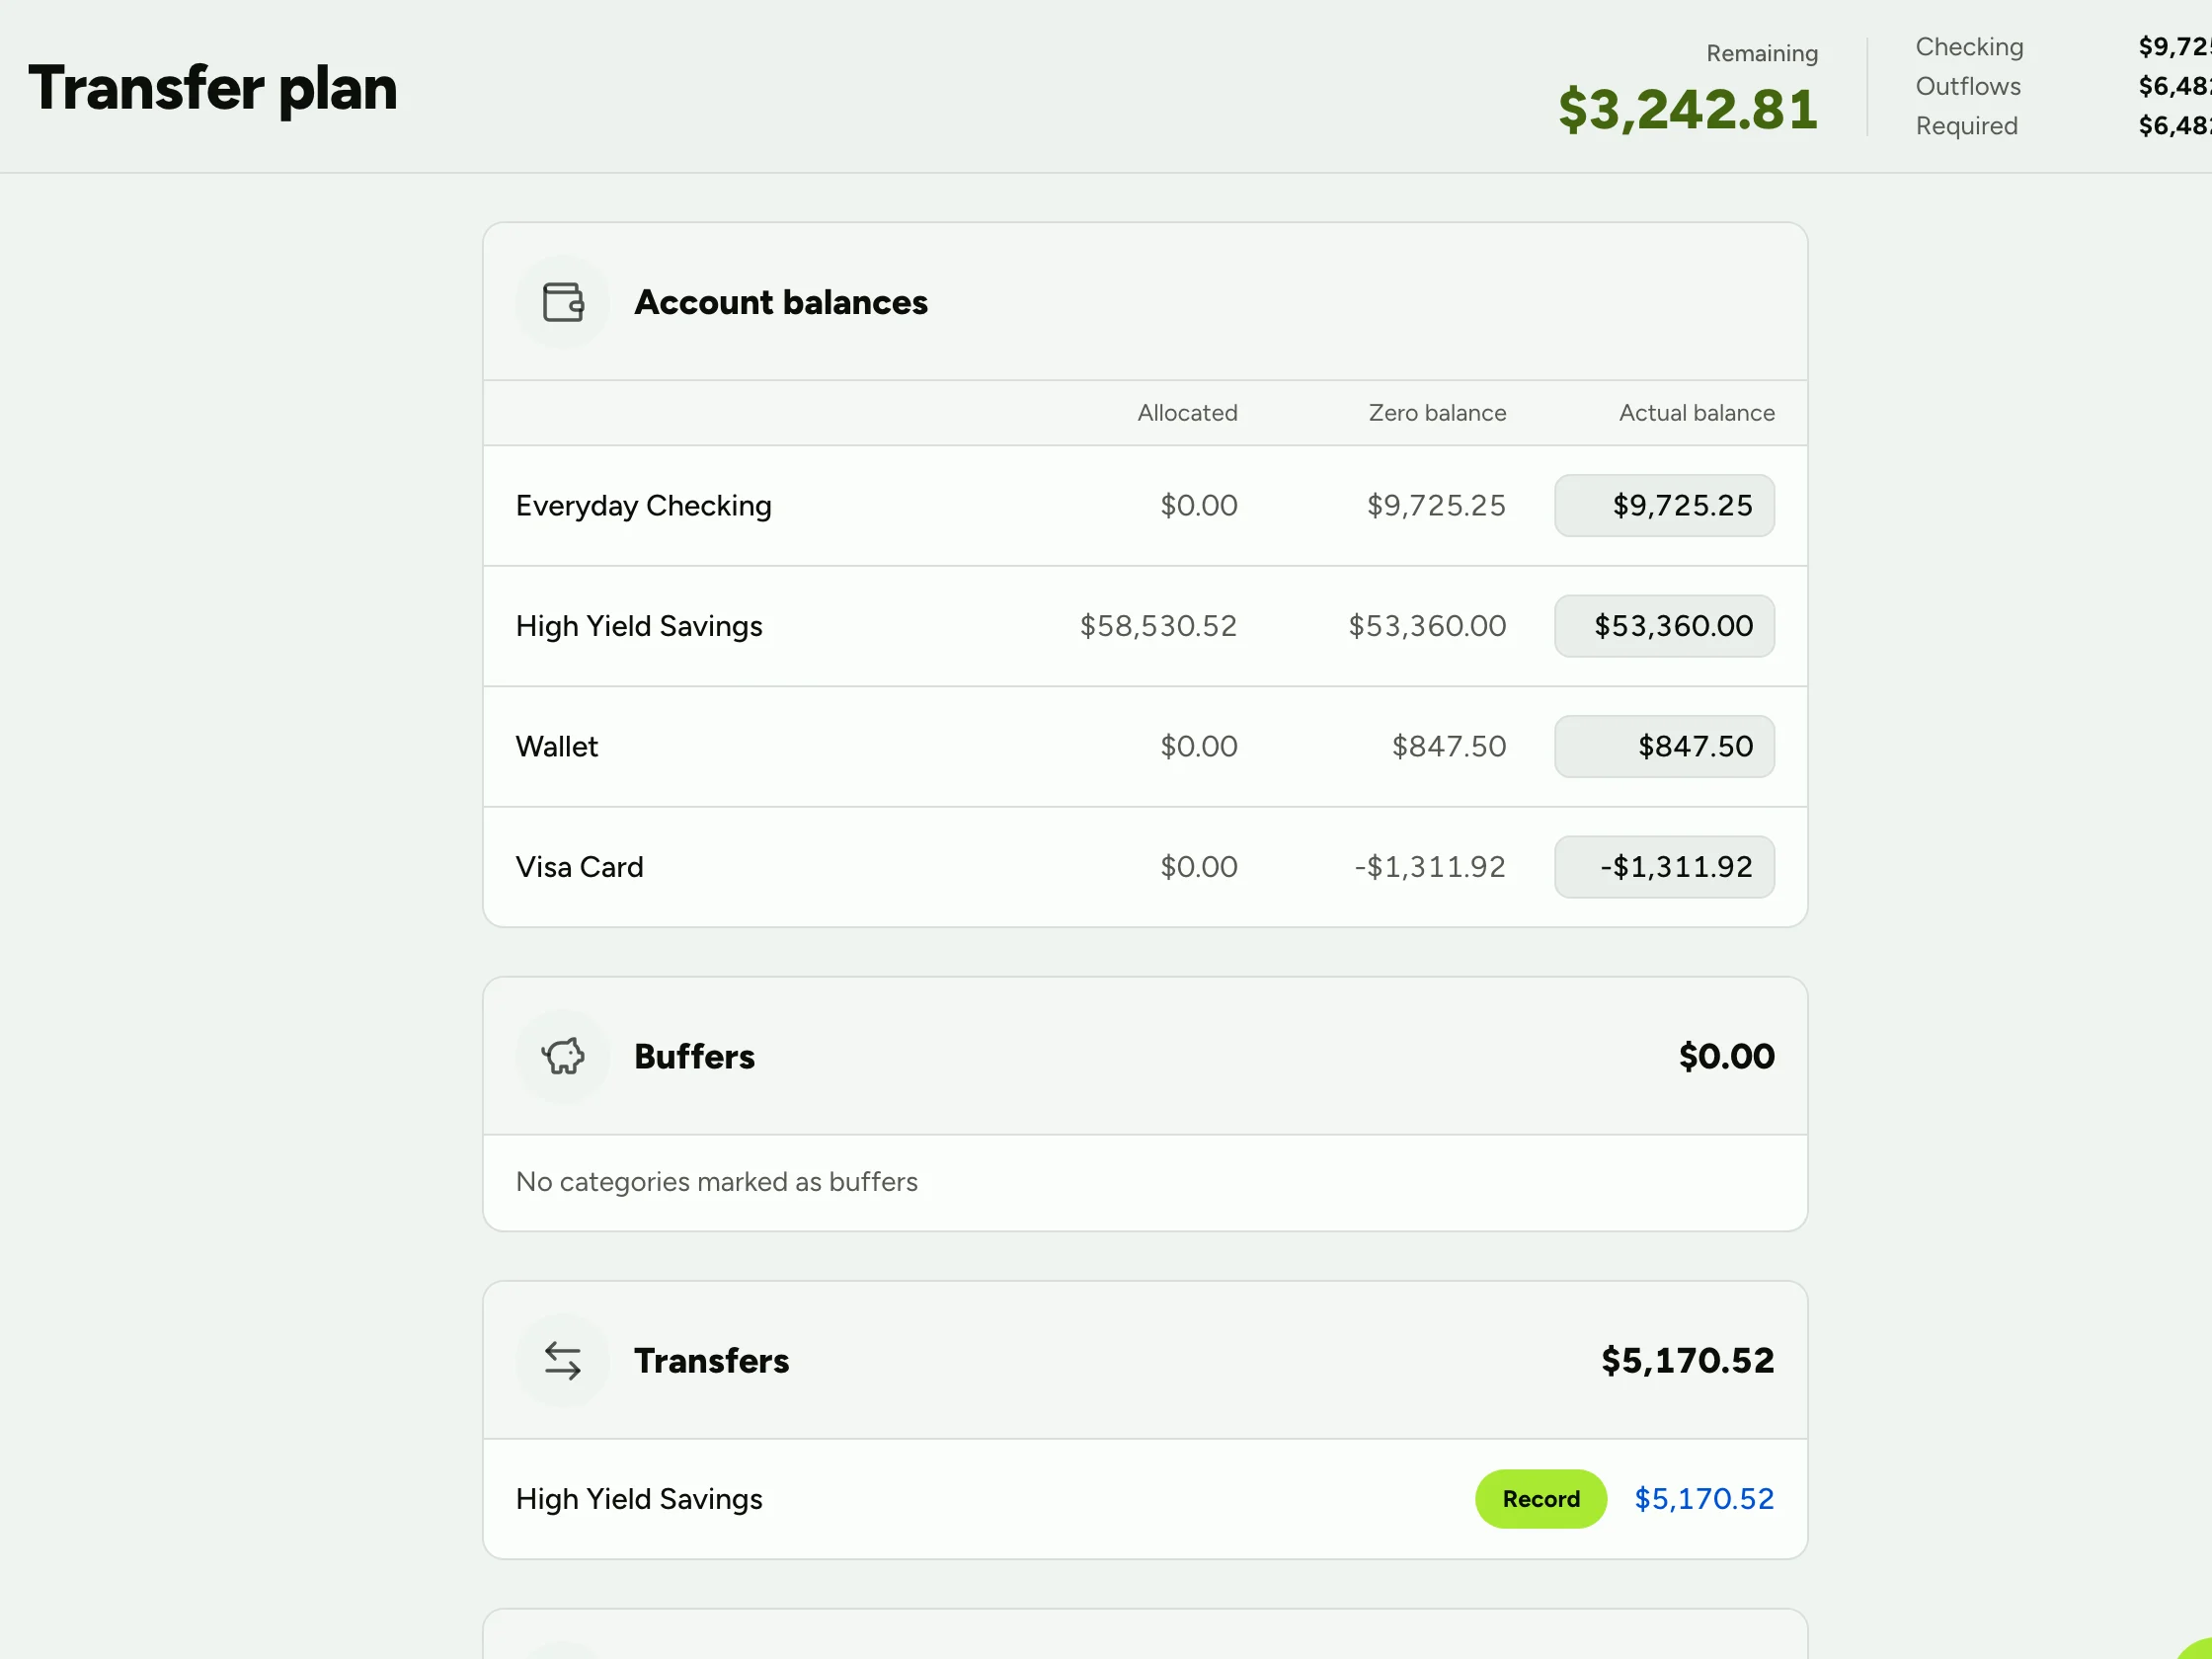The image size is (2212, 1659).
Task: Click the Remaining $3,242.81 amount
Action: point(1688,109)
